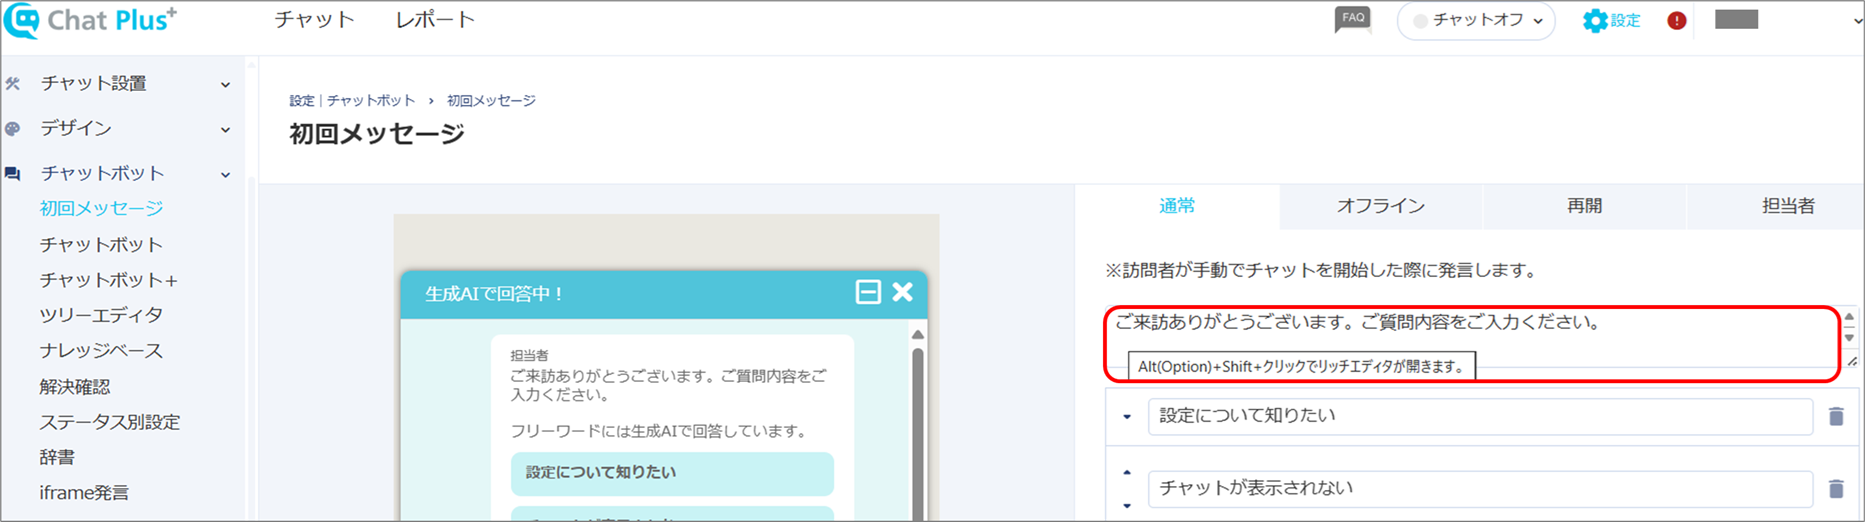Select the 通常 tab
The image size is (1865, 522).
click(x=1177, y=206)
